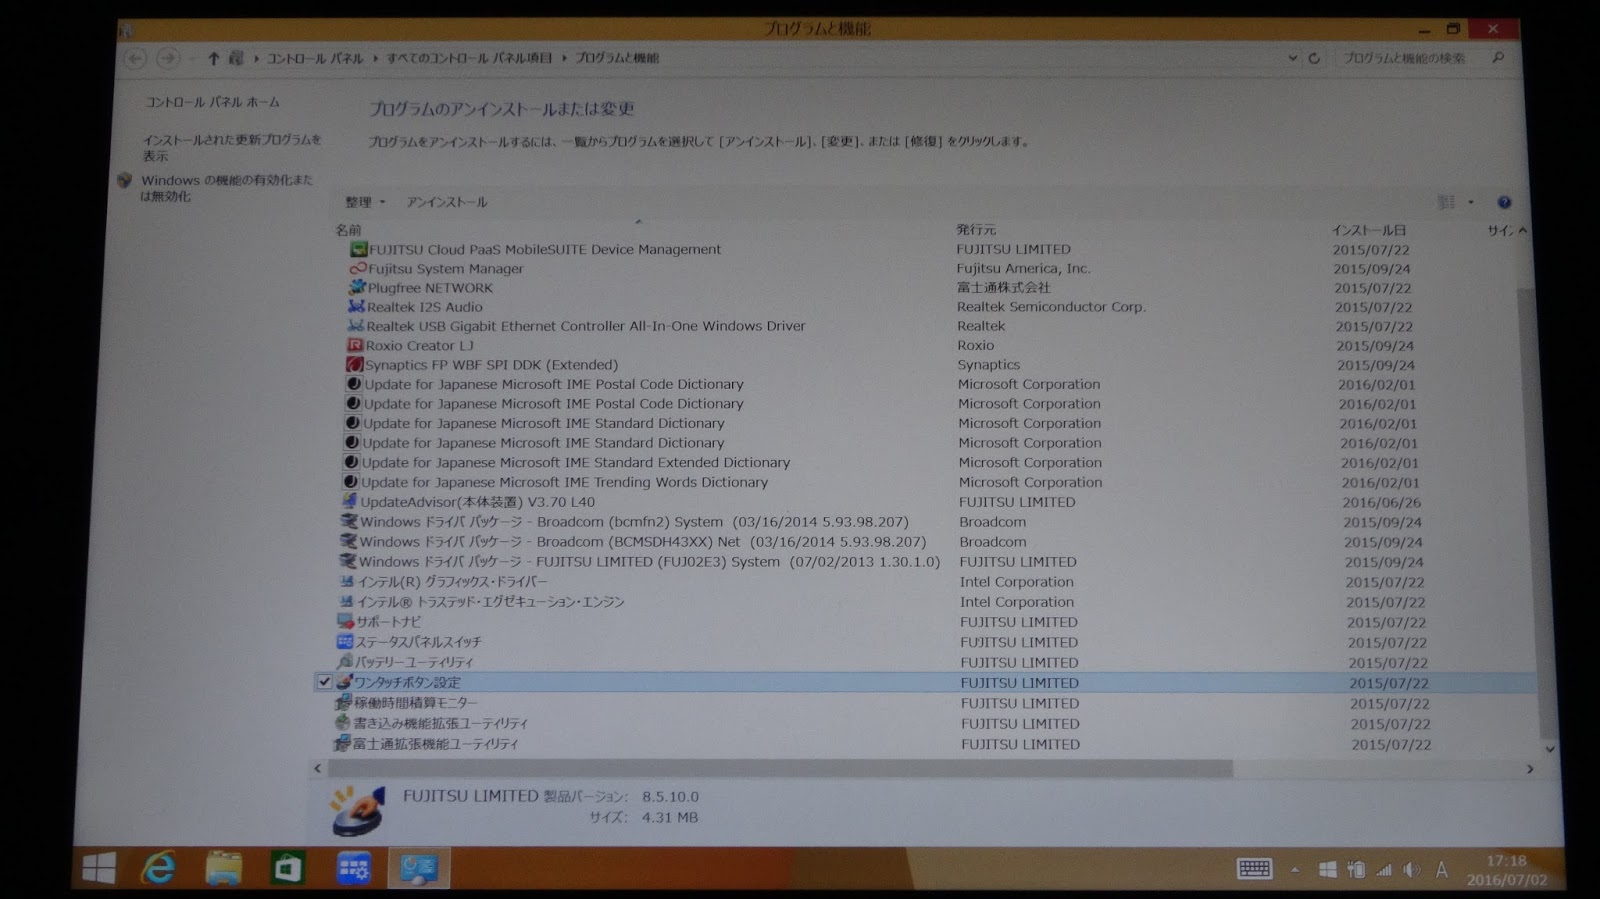Click the Control Panel taskbar icon
1600x899 pixels.
click(419, 868)
